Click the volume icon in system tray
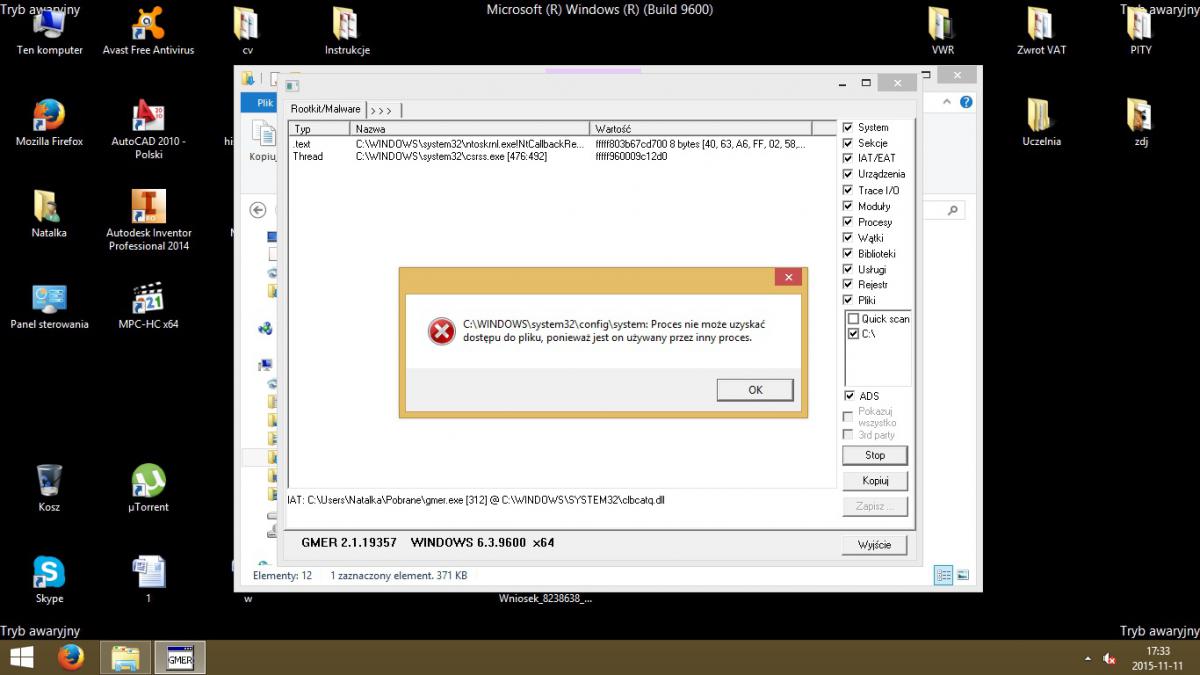 1109,658
